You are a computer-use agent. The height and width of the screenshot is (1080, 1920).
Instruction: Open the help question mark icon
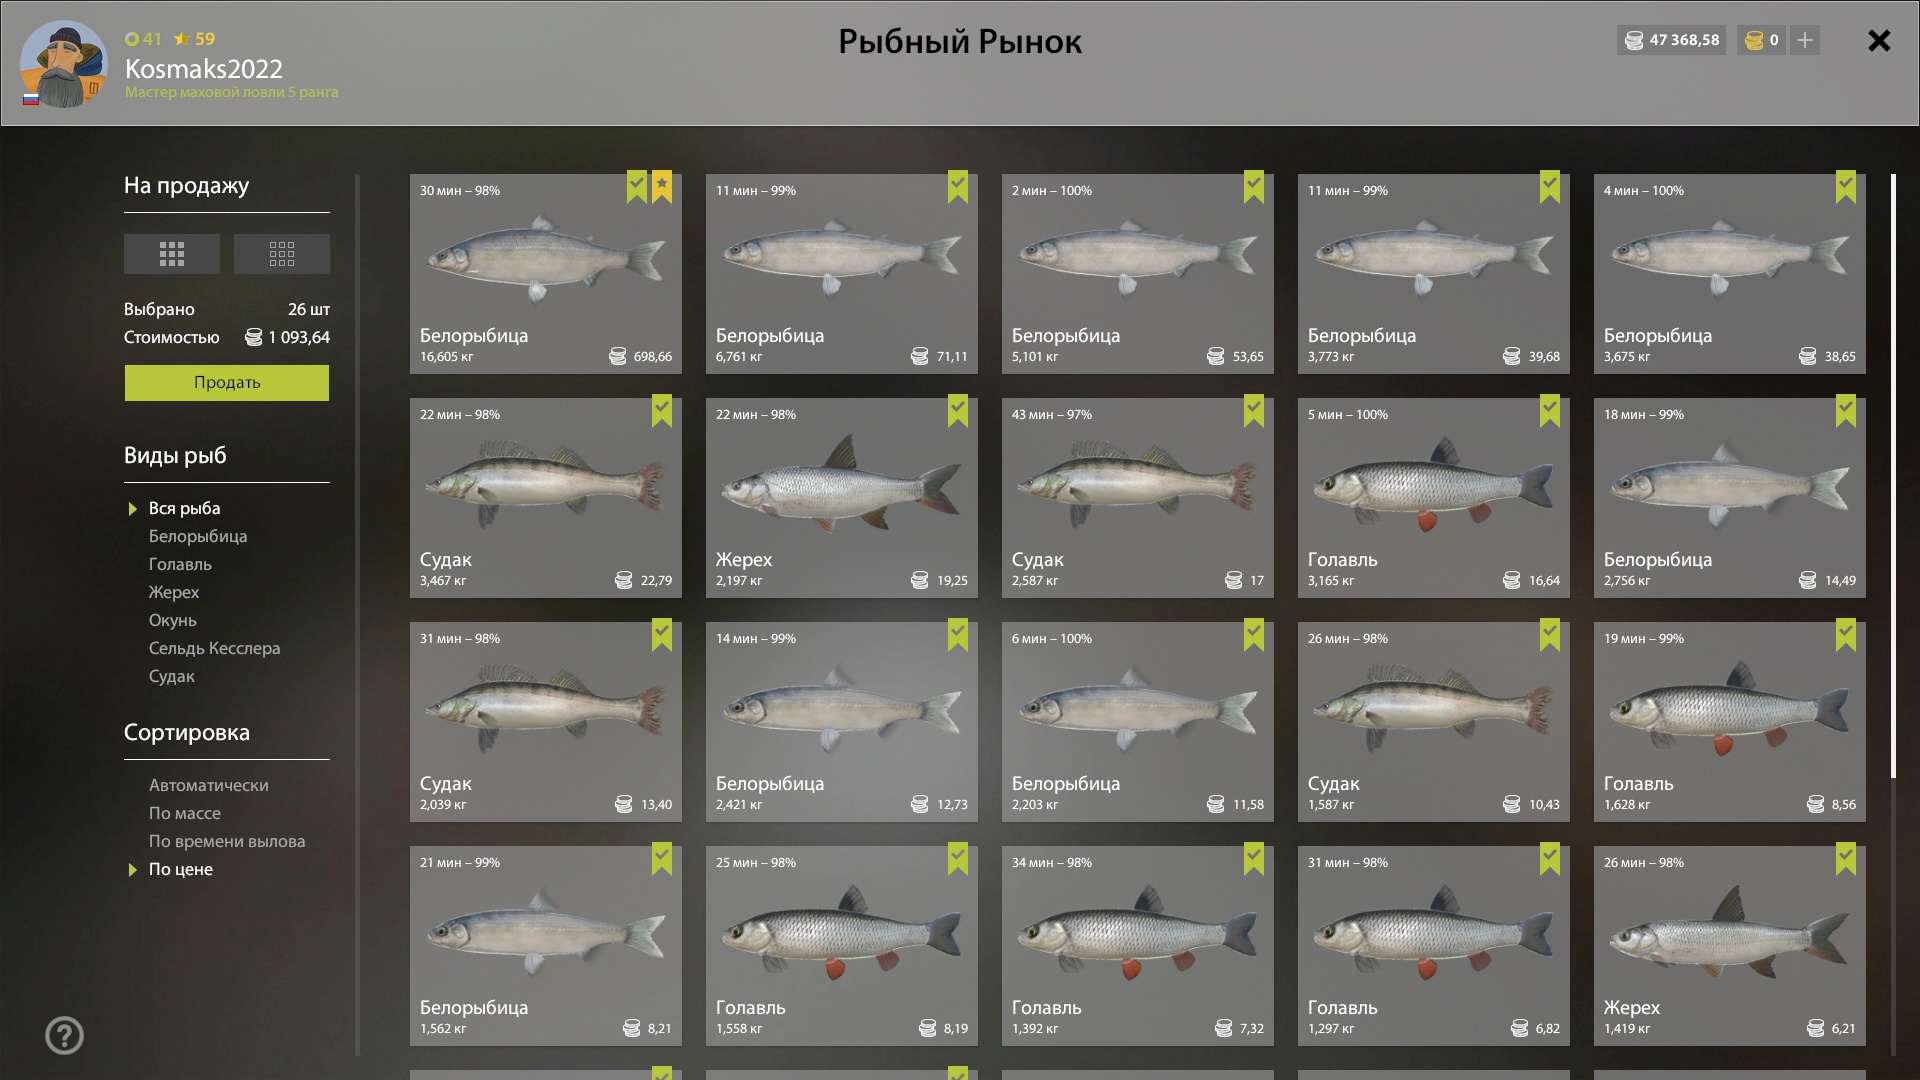point(65,1036)
